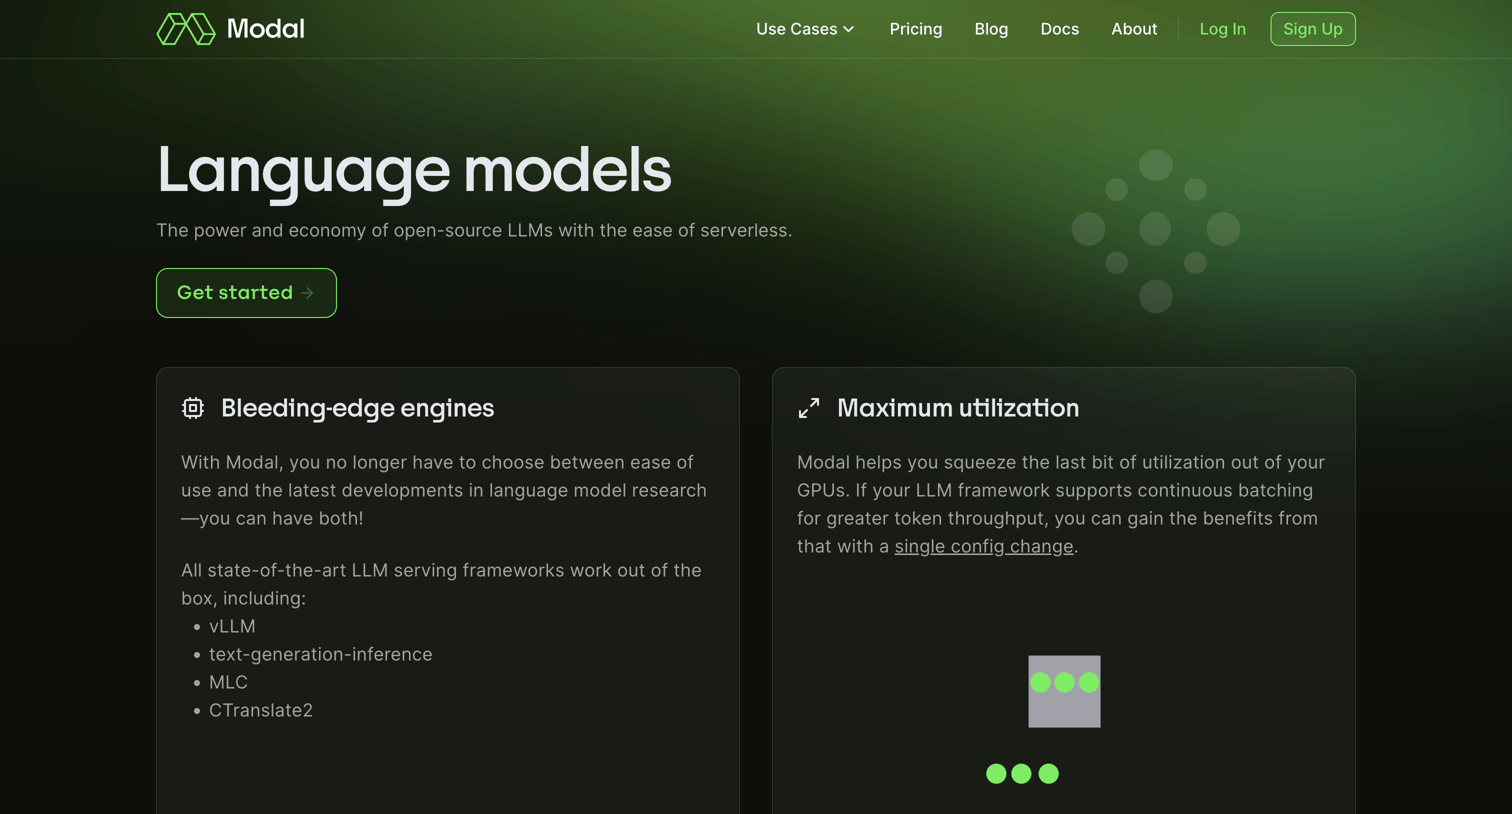Image resolution: width=1512 pixels, height=814 pixels.
Task: Click the Maximum utilization heading
Action: click(958, 408)
